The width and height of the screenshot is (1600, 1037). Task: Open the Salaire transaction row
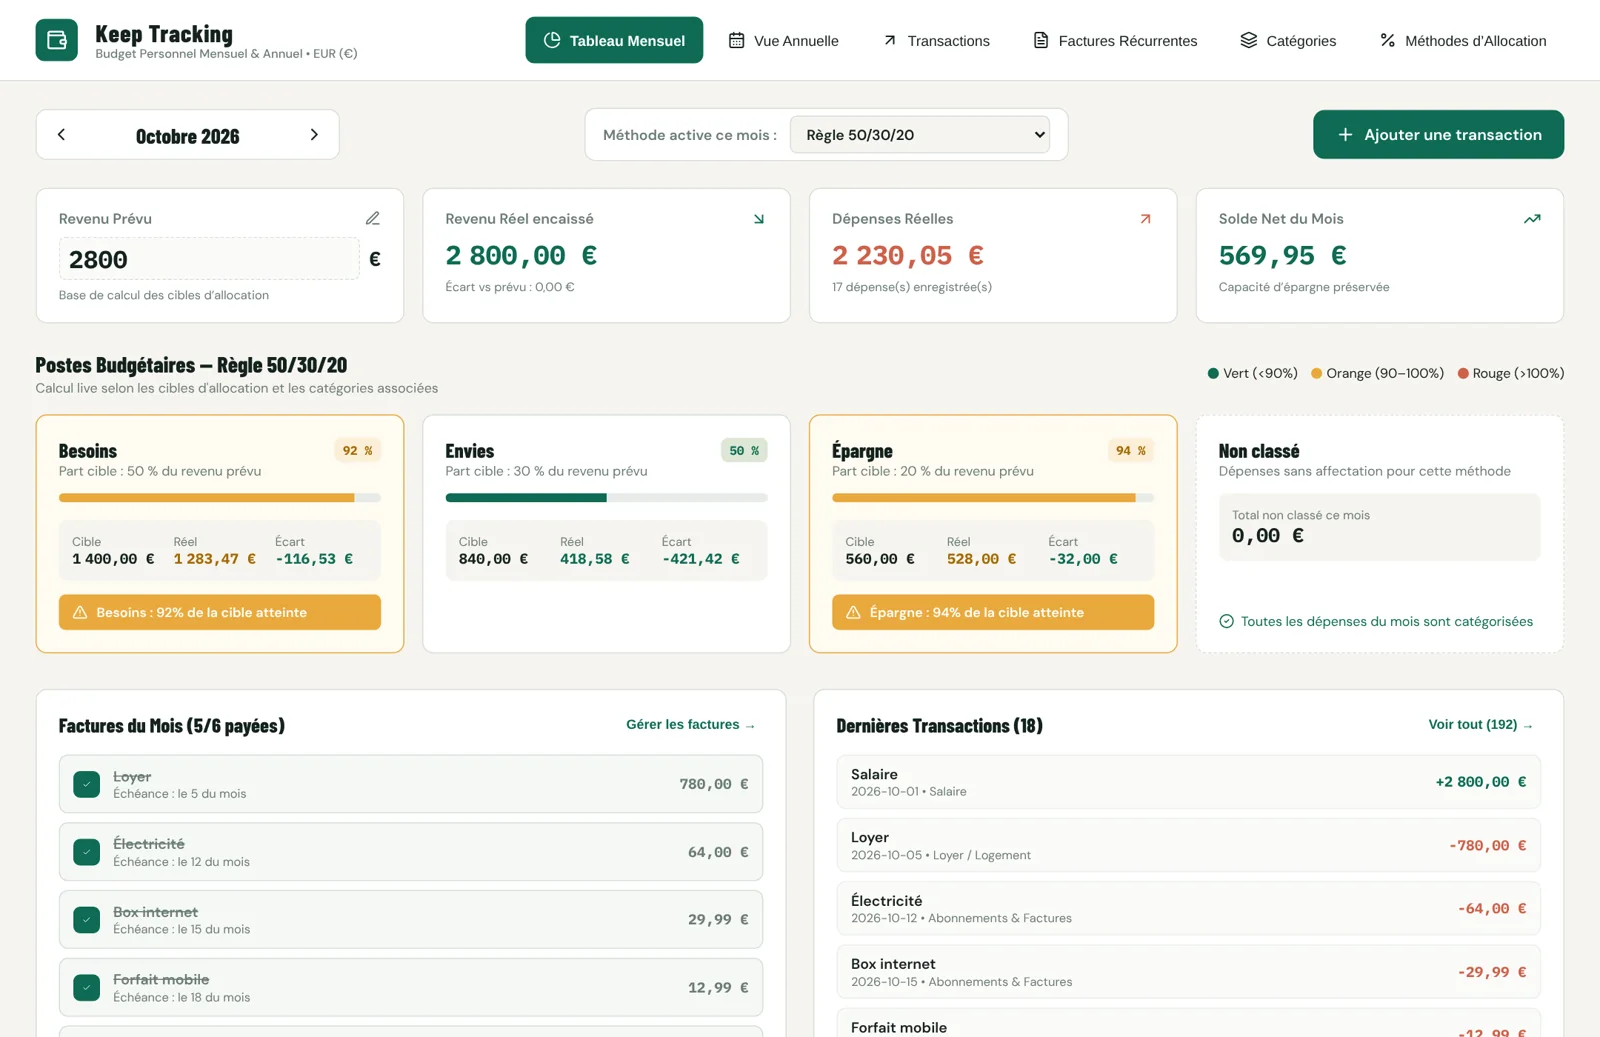(1188, 782)
